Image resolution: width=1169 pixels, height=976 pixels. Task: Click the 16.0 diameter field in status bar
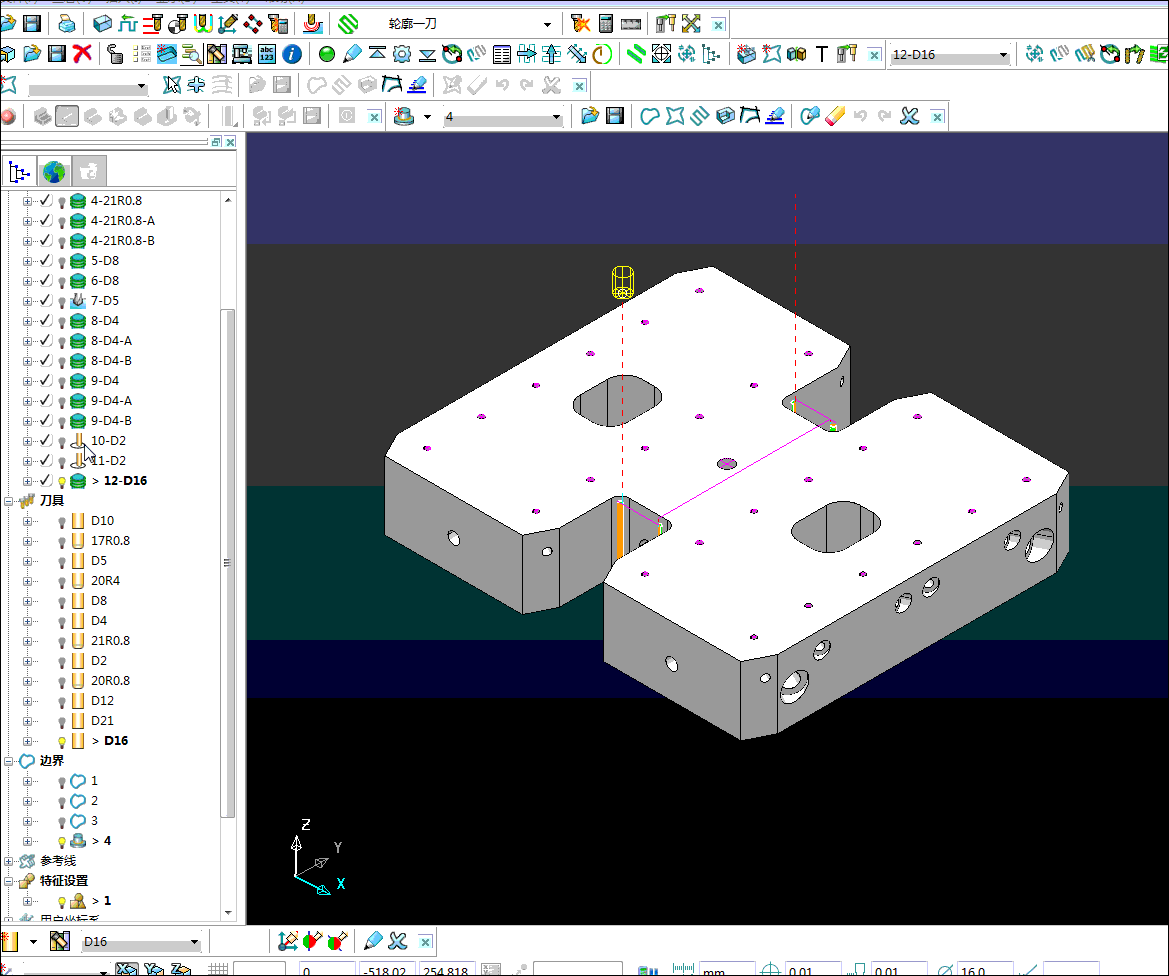985,970
